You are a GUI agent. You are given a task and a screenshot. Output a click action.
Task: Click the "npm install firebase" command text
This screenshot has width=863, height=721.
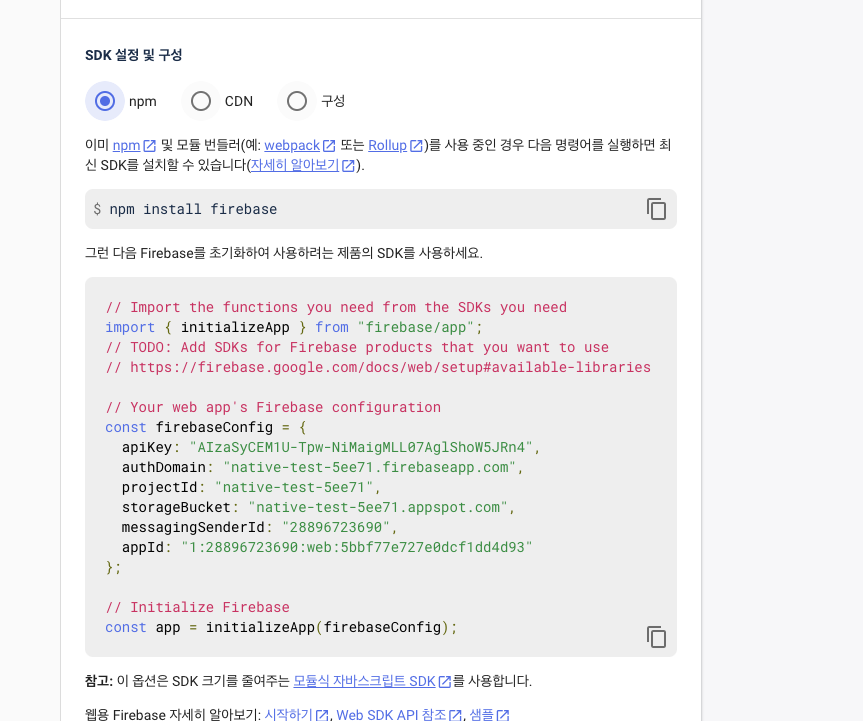tap(193, 209)
